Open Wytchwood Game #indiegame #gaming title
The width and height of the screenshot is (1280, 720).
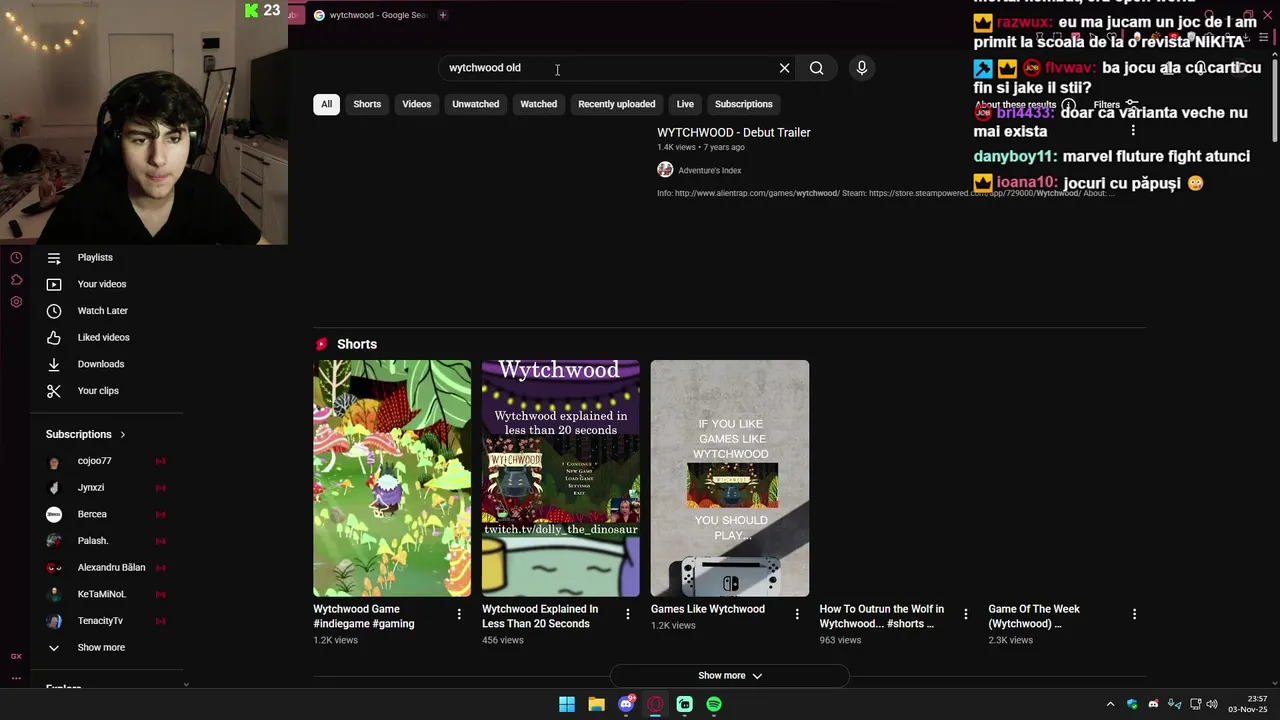pyautogui.click(x=364, y=616)
